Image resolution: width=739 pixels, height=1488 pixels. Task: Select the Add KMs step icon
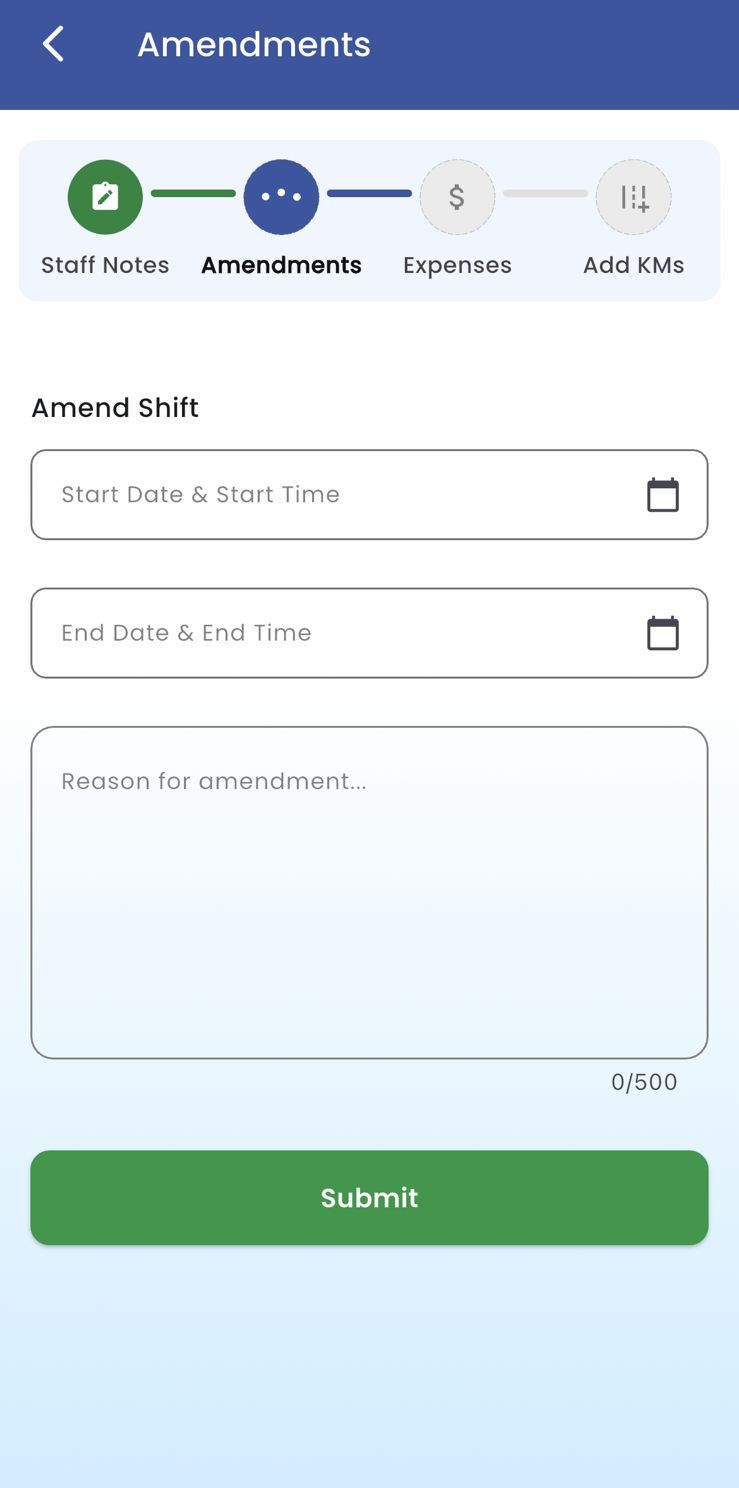click(x=633, y=197)
